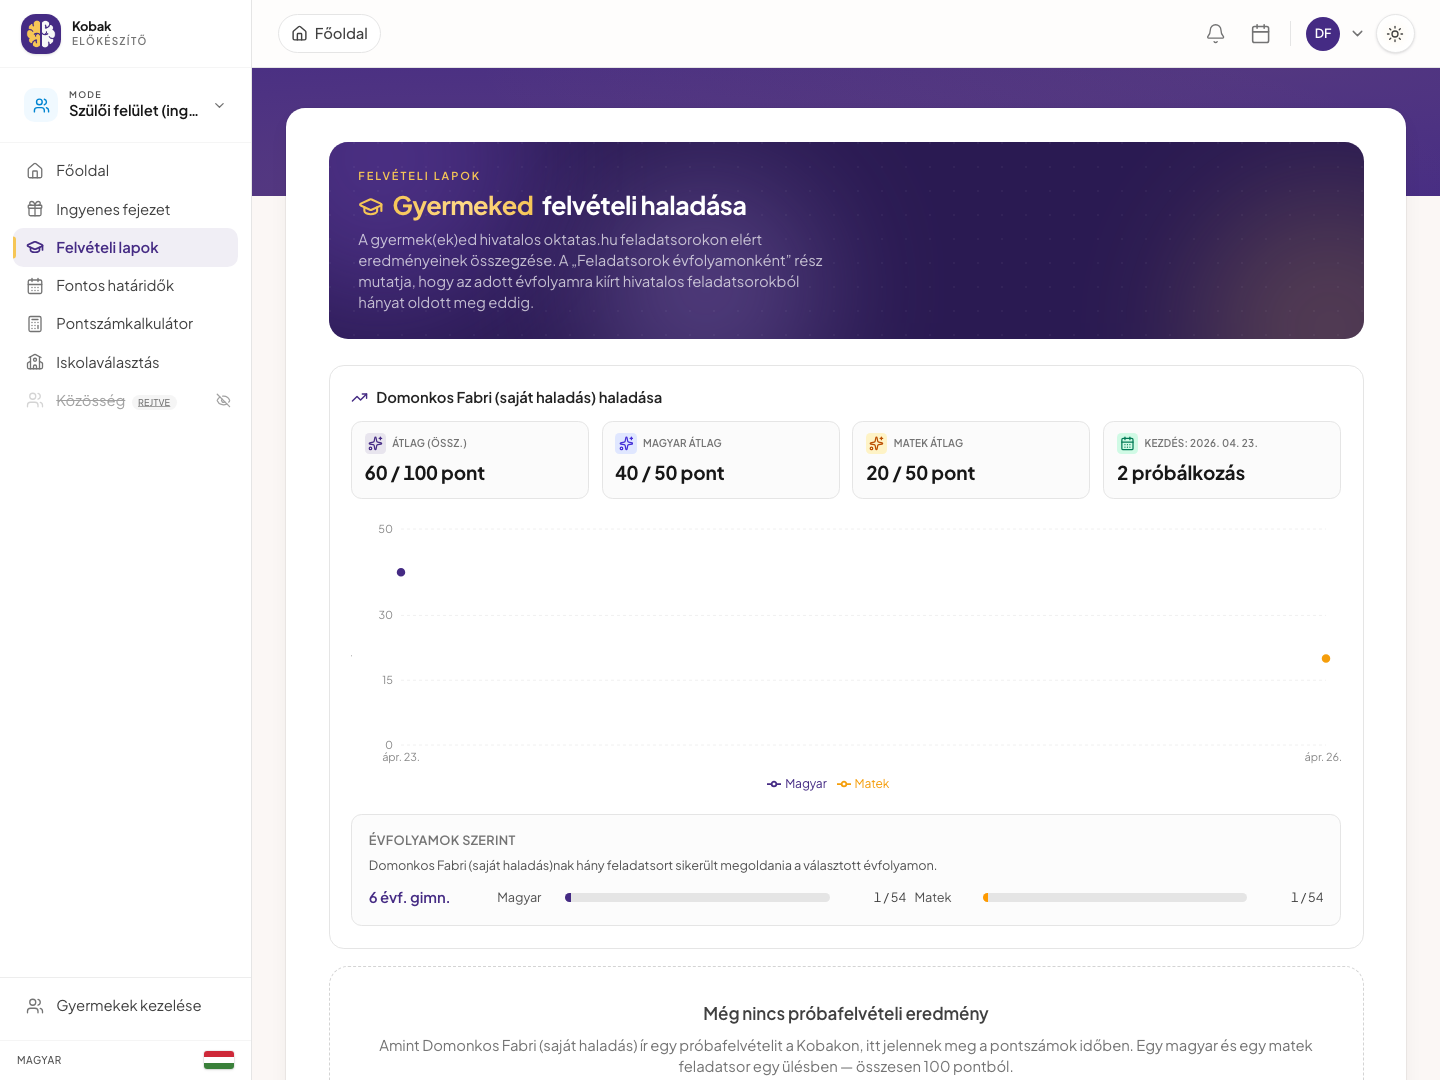
Task: Click the green calendar icon on Kezdés card
Action: click(1127, 443)
